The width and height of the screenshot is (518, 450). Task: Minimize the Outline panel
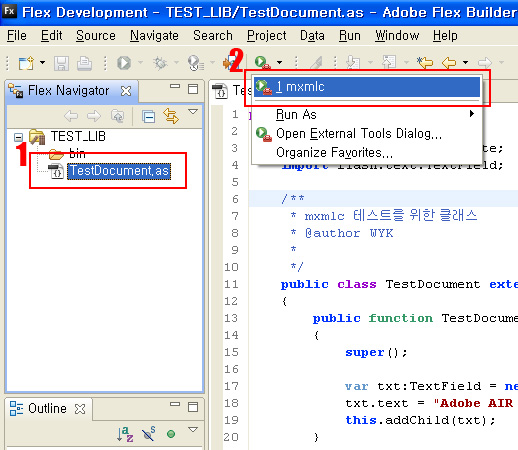pyautogui.click(x=175, y=404)
